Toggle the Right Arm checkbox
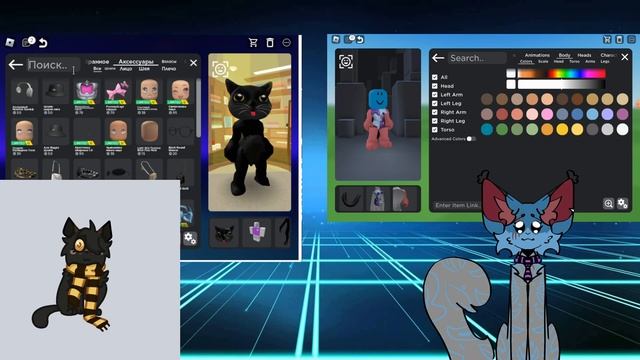This screenshot has width=640, height=360. (x=435, y=112)
